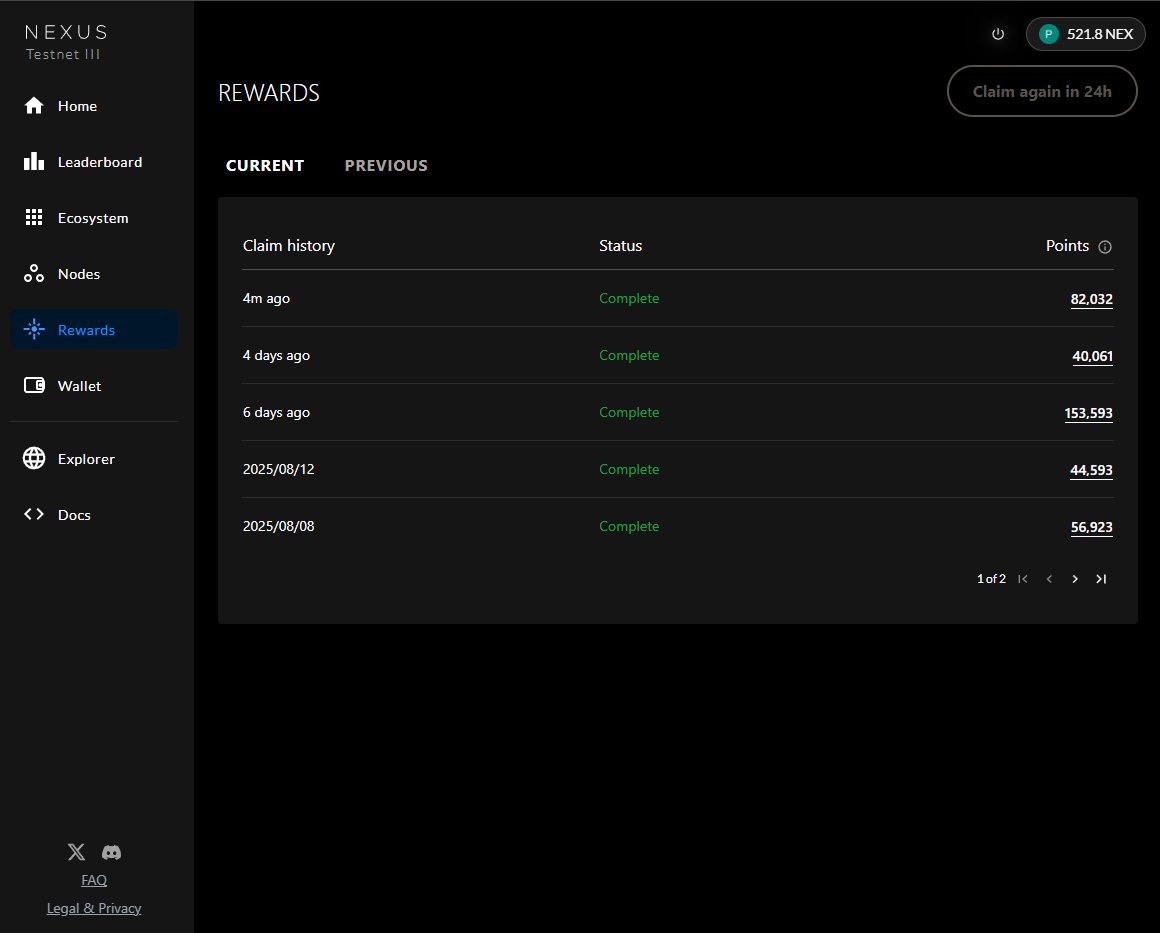Click Complete status for 6 days ago row
This screenshot has width=1160, height=933.
tap(629, 412)
